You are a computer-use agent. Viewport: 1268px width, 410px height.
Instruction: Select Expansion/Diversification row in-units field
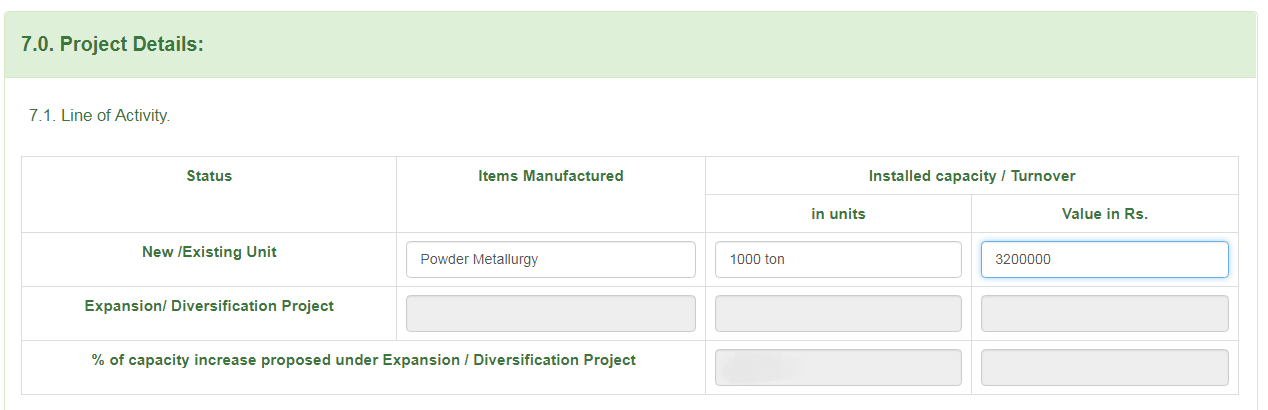(x=838, y=313)
